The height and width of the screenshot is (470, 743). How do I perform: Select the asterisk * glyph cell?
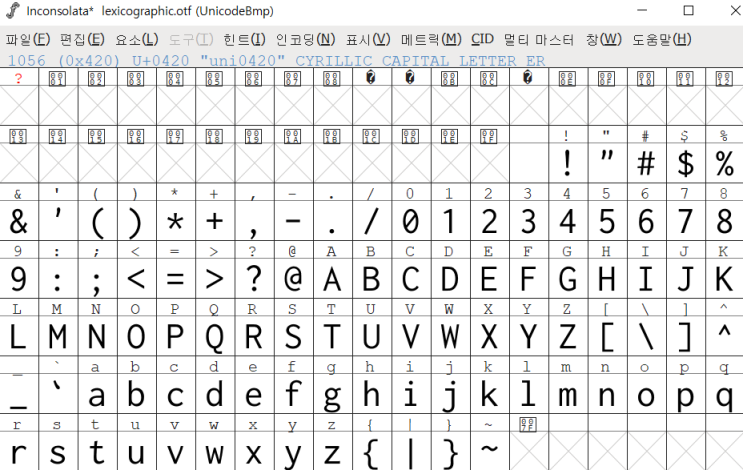(x=176, y=221)
